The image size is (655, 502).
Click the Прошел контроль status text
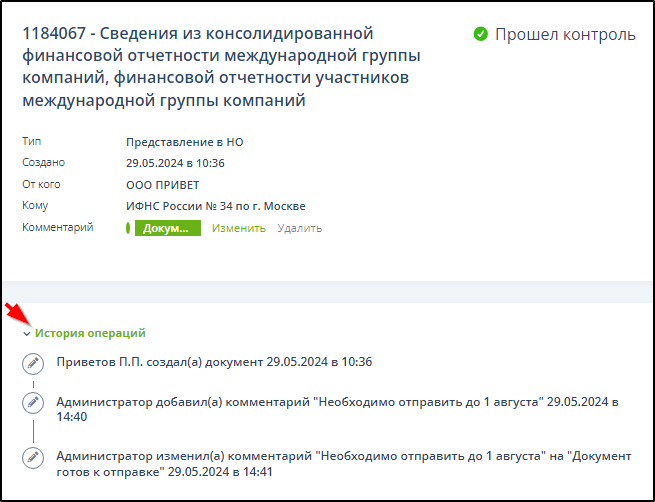pyautogui.click(x=566, y=35)
